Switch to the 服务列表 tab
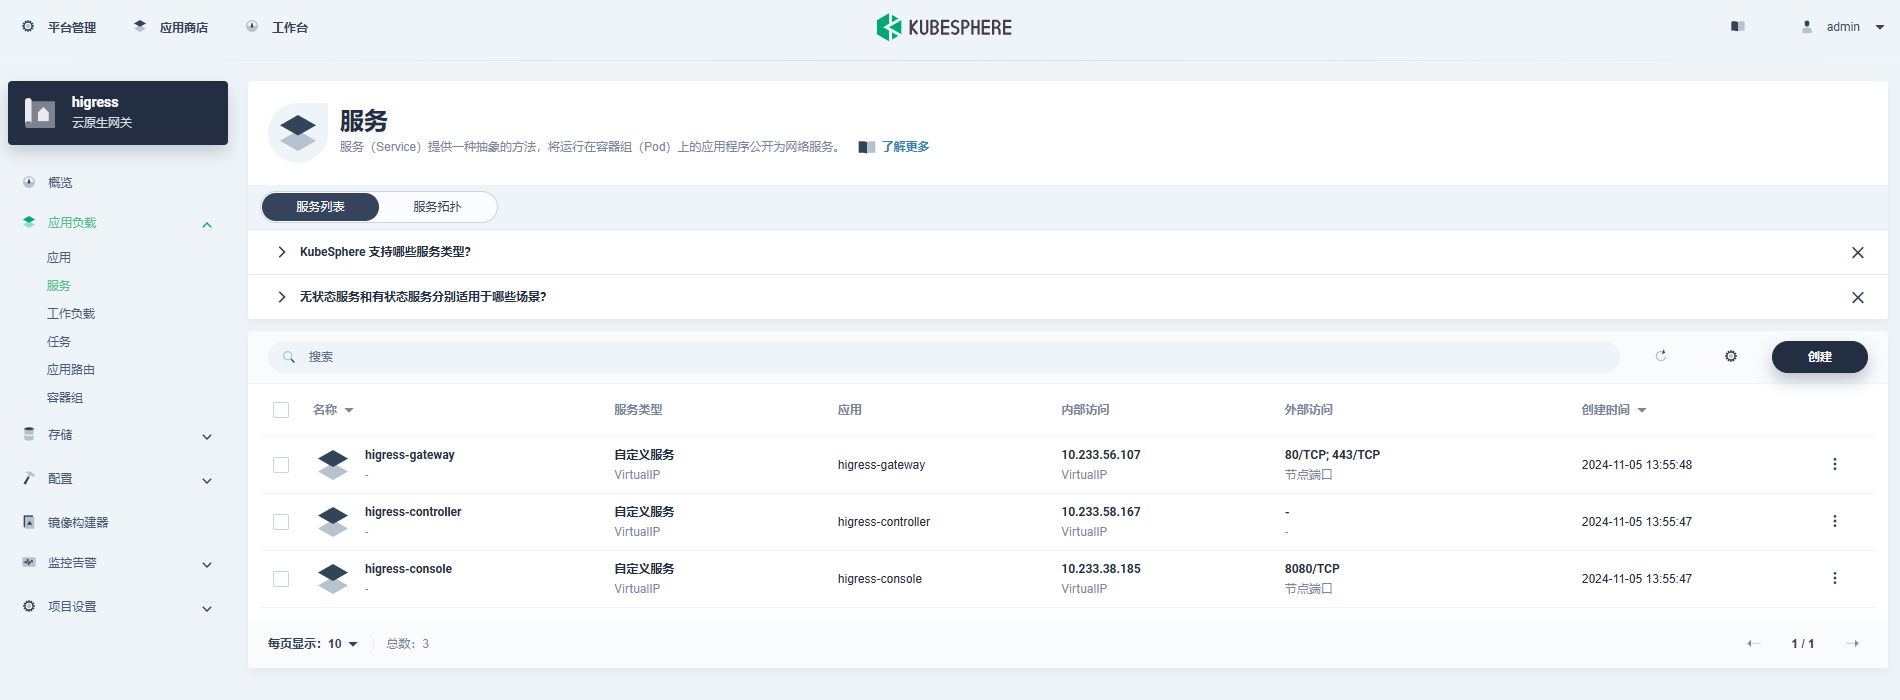The width and height of the screenshot is (1900, 700). click(x=320, y=207)
